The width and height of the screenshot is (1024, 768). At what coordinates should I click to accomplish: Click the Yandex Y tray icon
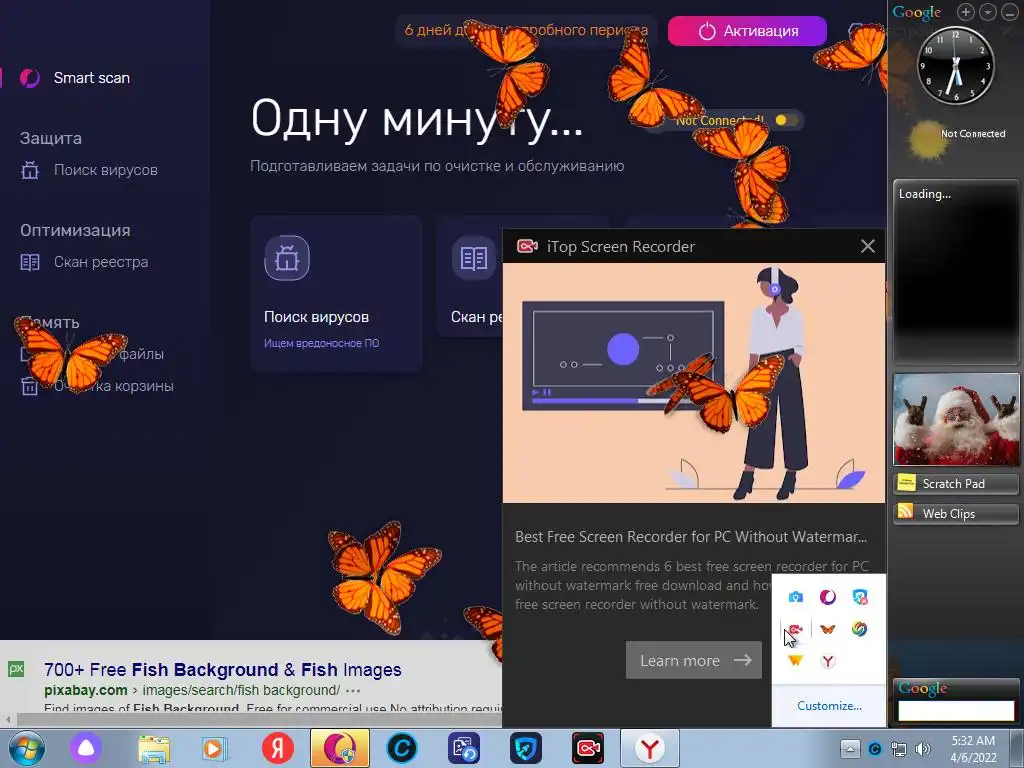(827, 661)
